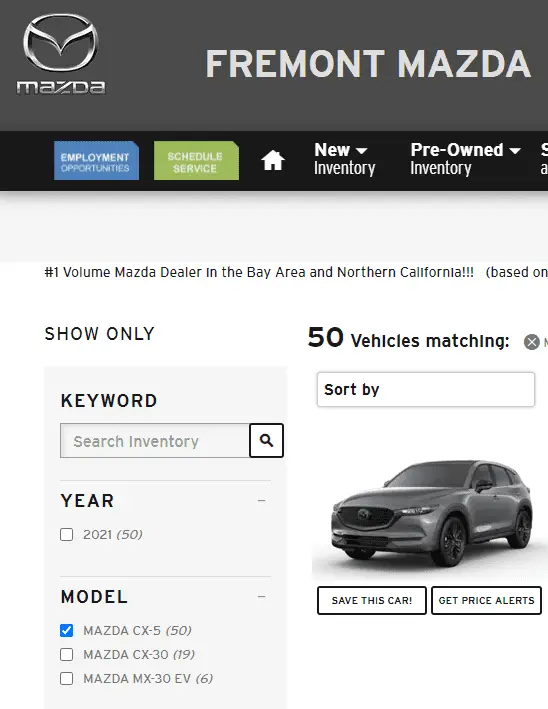548x709 pixels.
Task: Click the Fremont Mazda title text
Action: (368, 64)
